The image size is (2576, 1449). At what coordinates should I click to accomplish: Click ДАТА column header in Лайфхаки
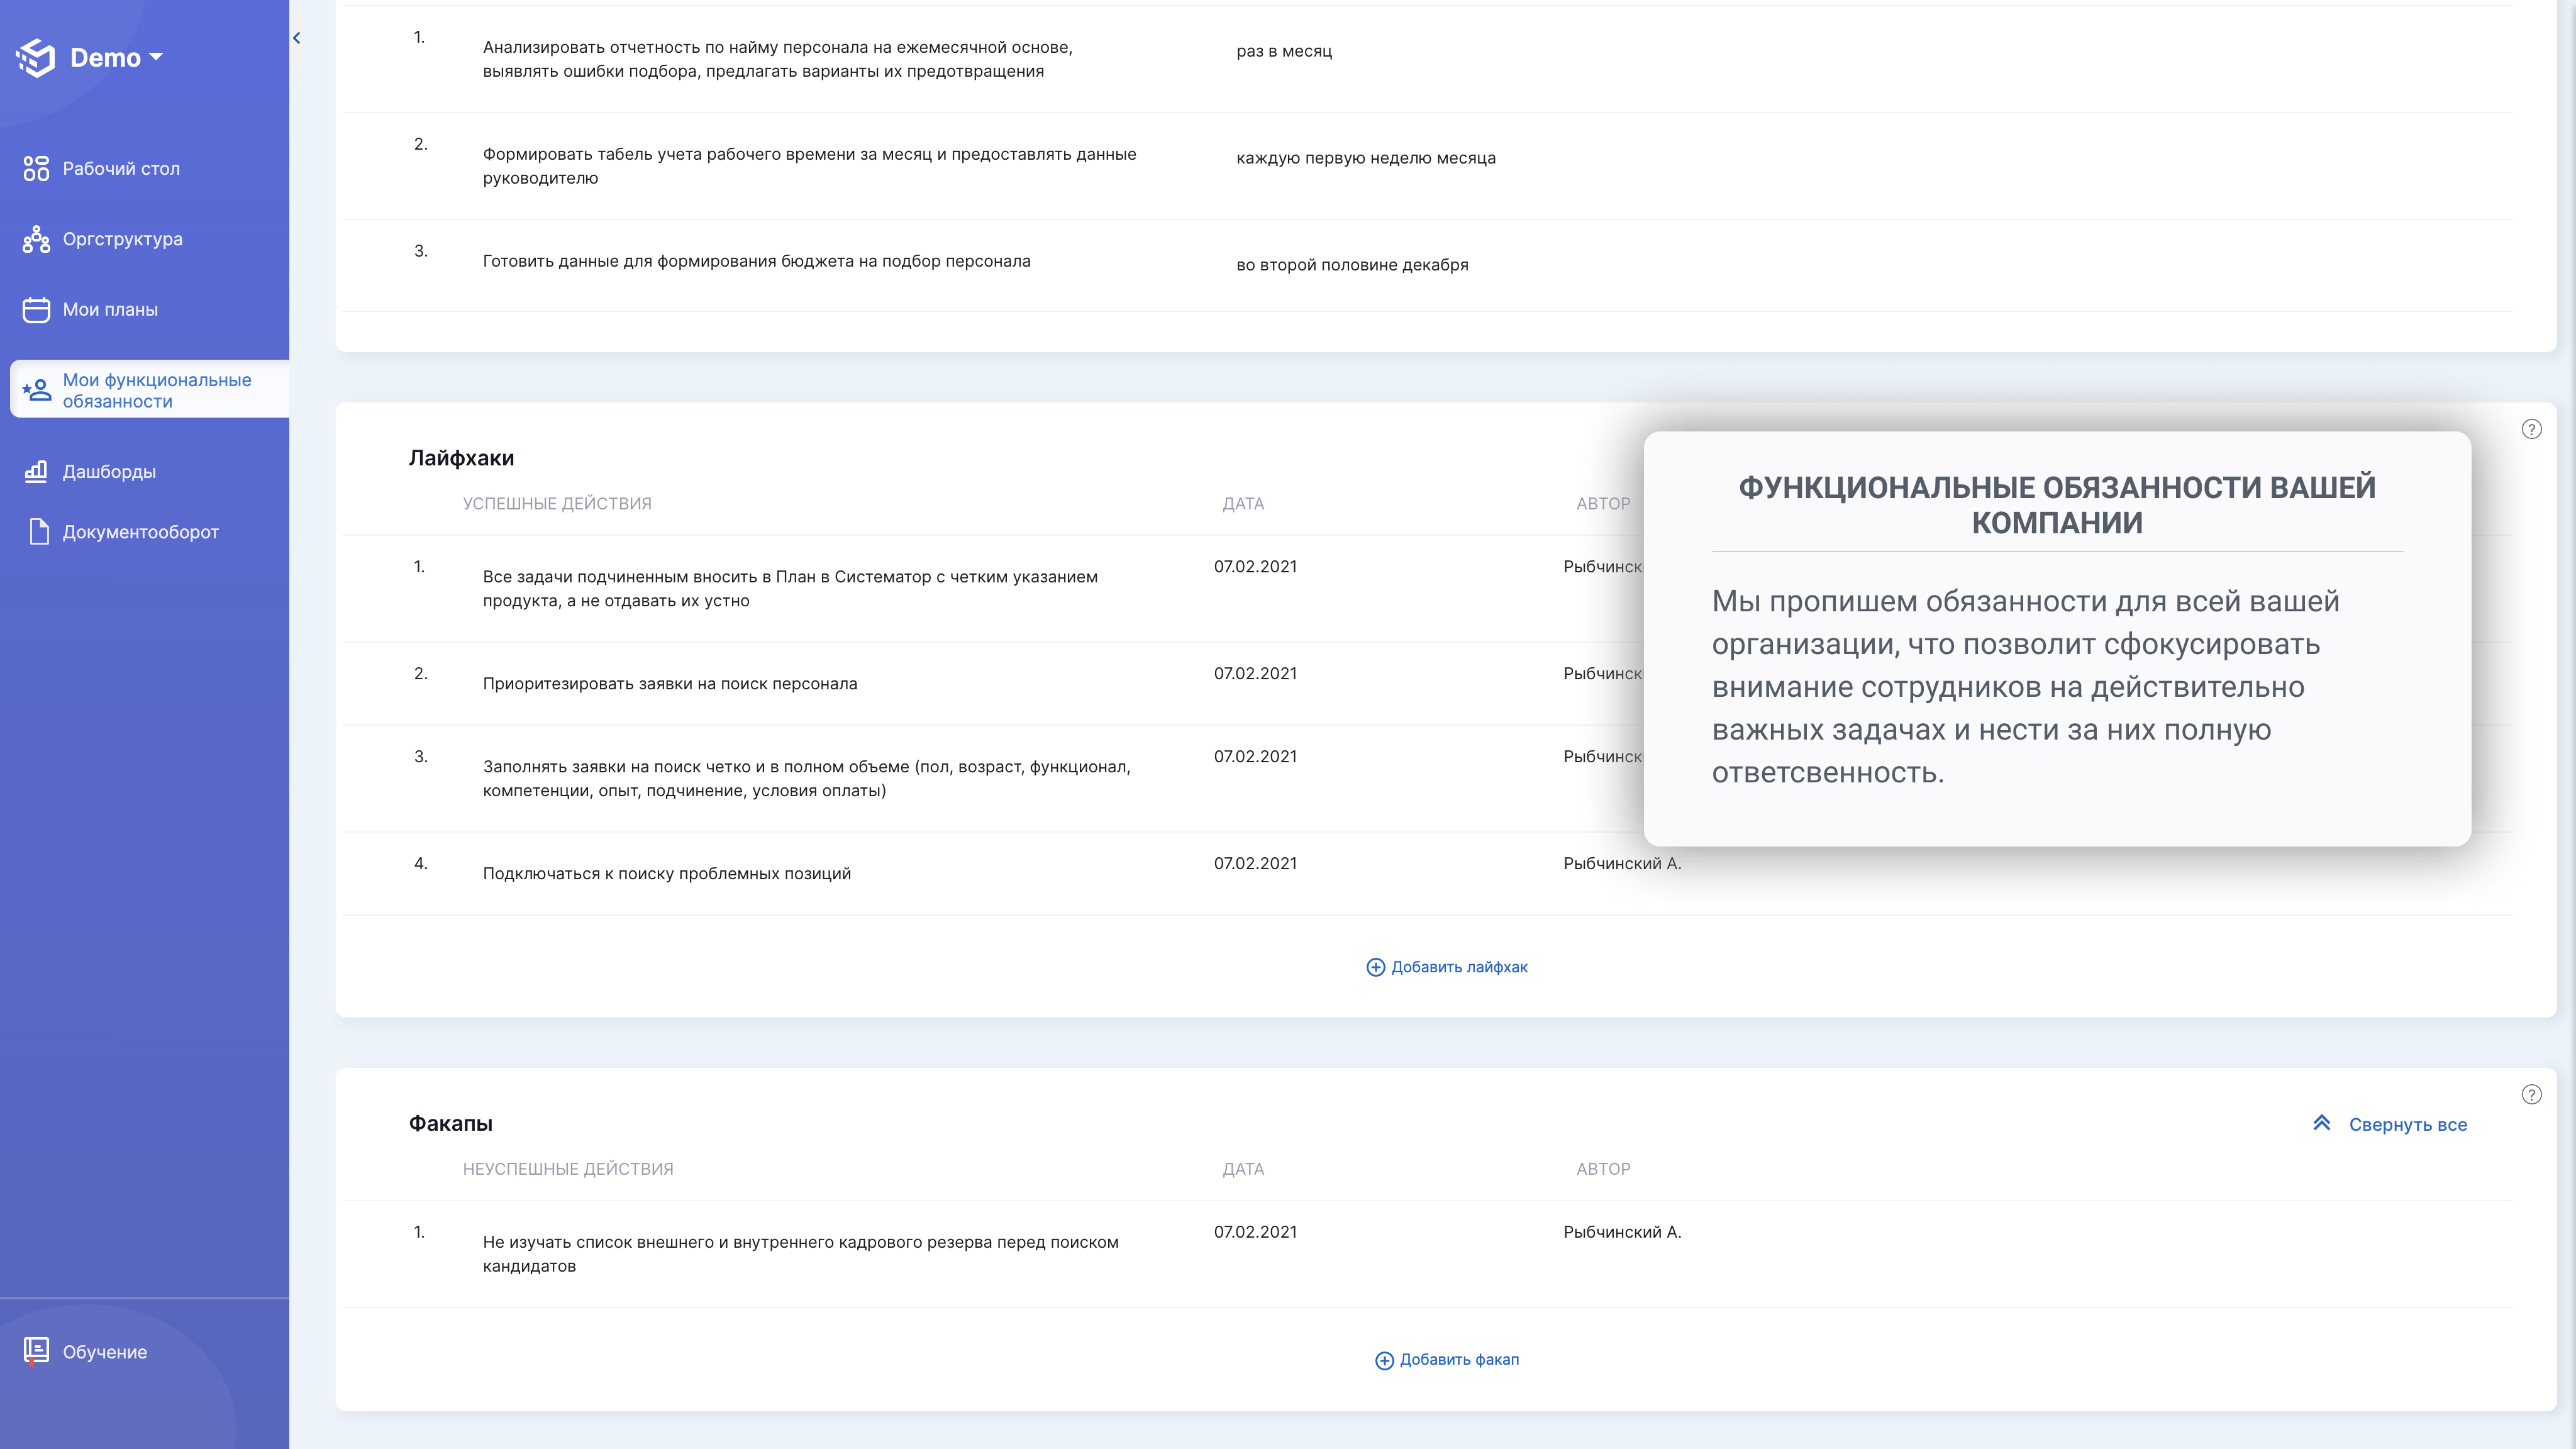pos(1243,504)
